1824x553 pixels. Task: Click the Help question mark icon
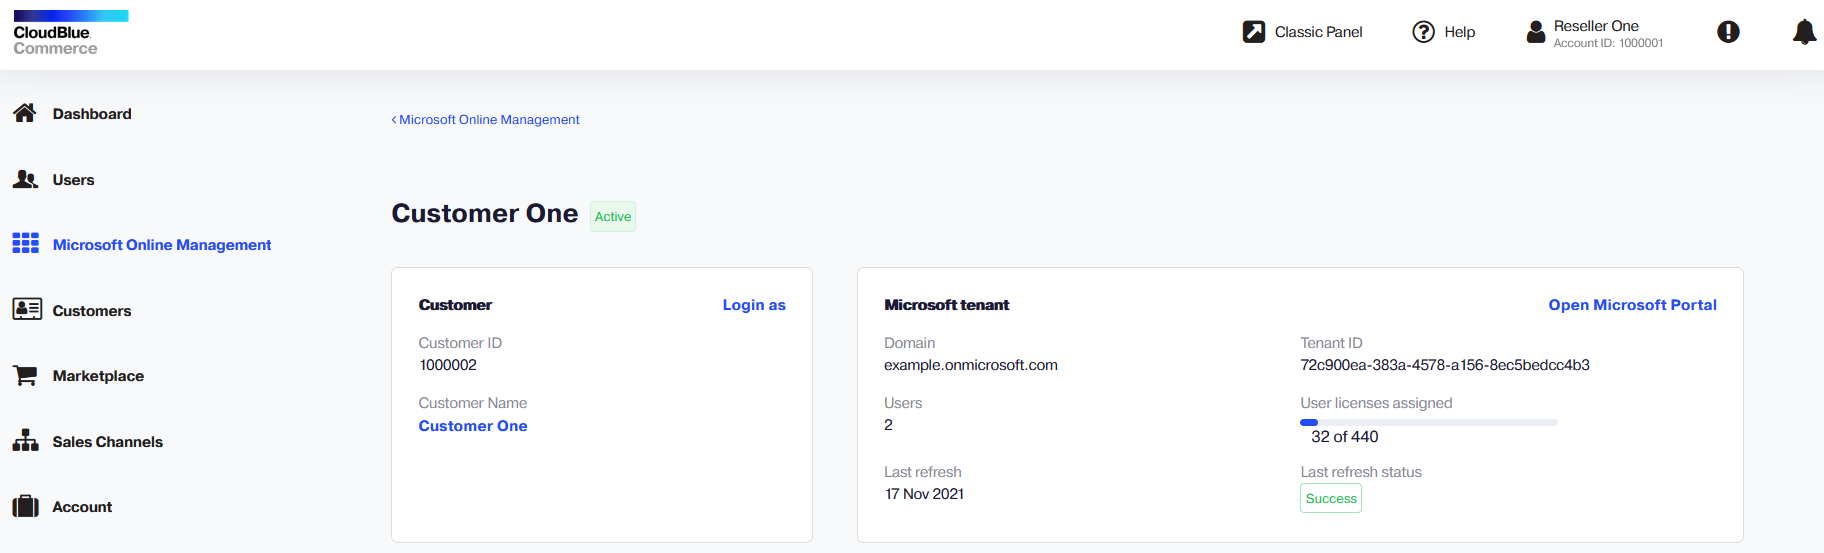1423,32
